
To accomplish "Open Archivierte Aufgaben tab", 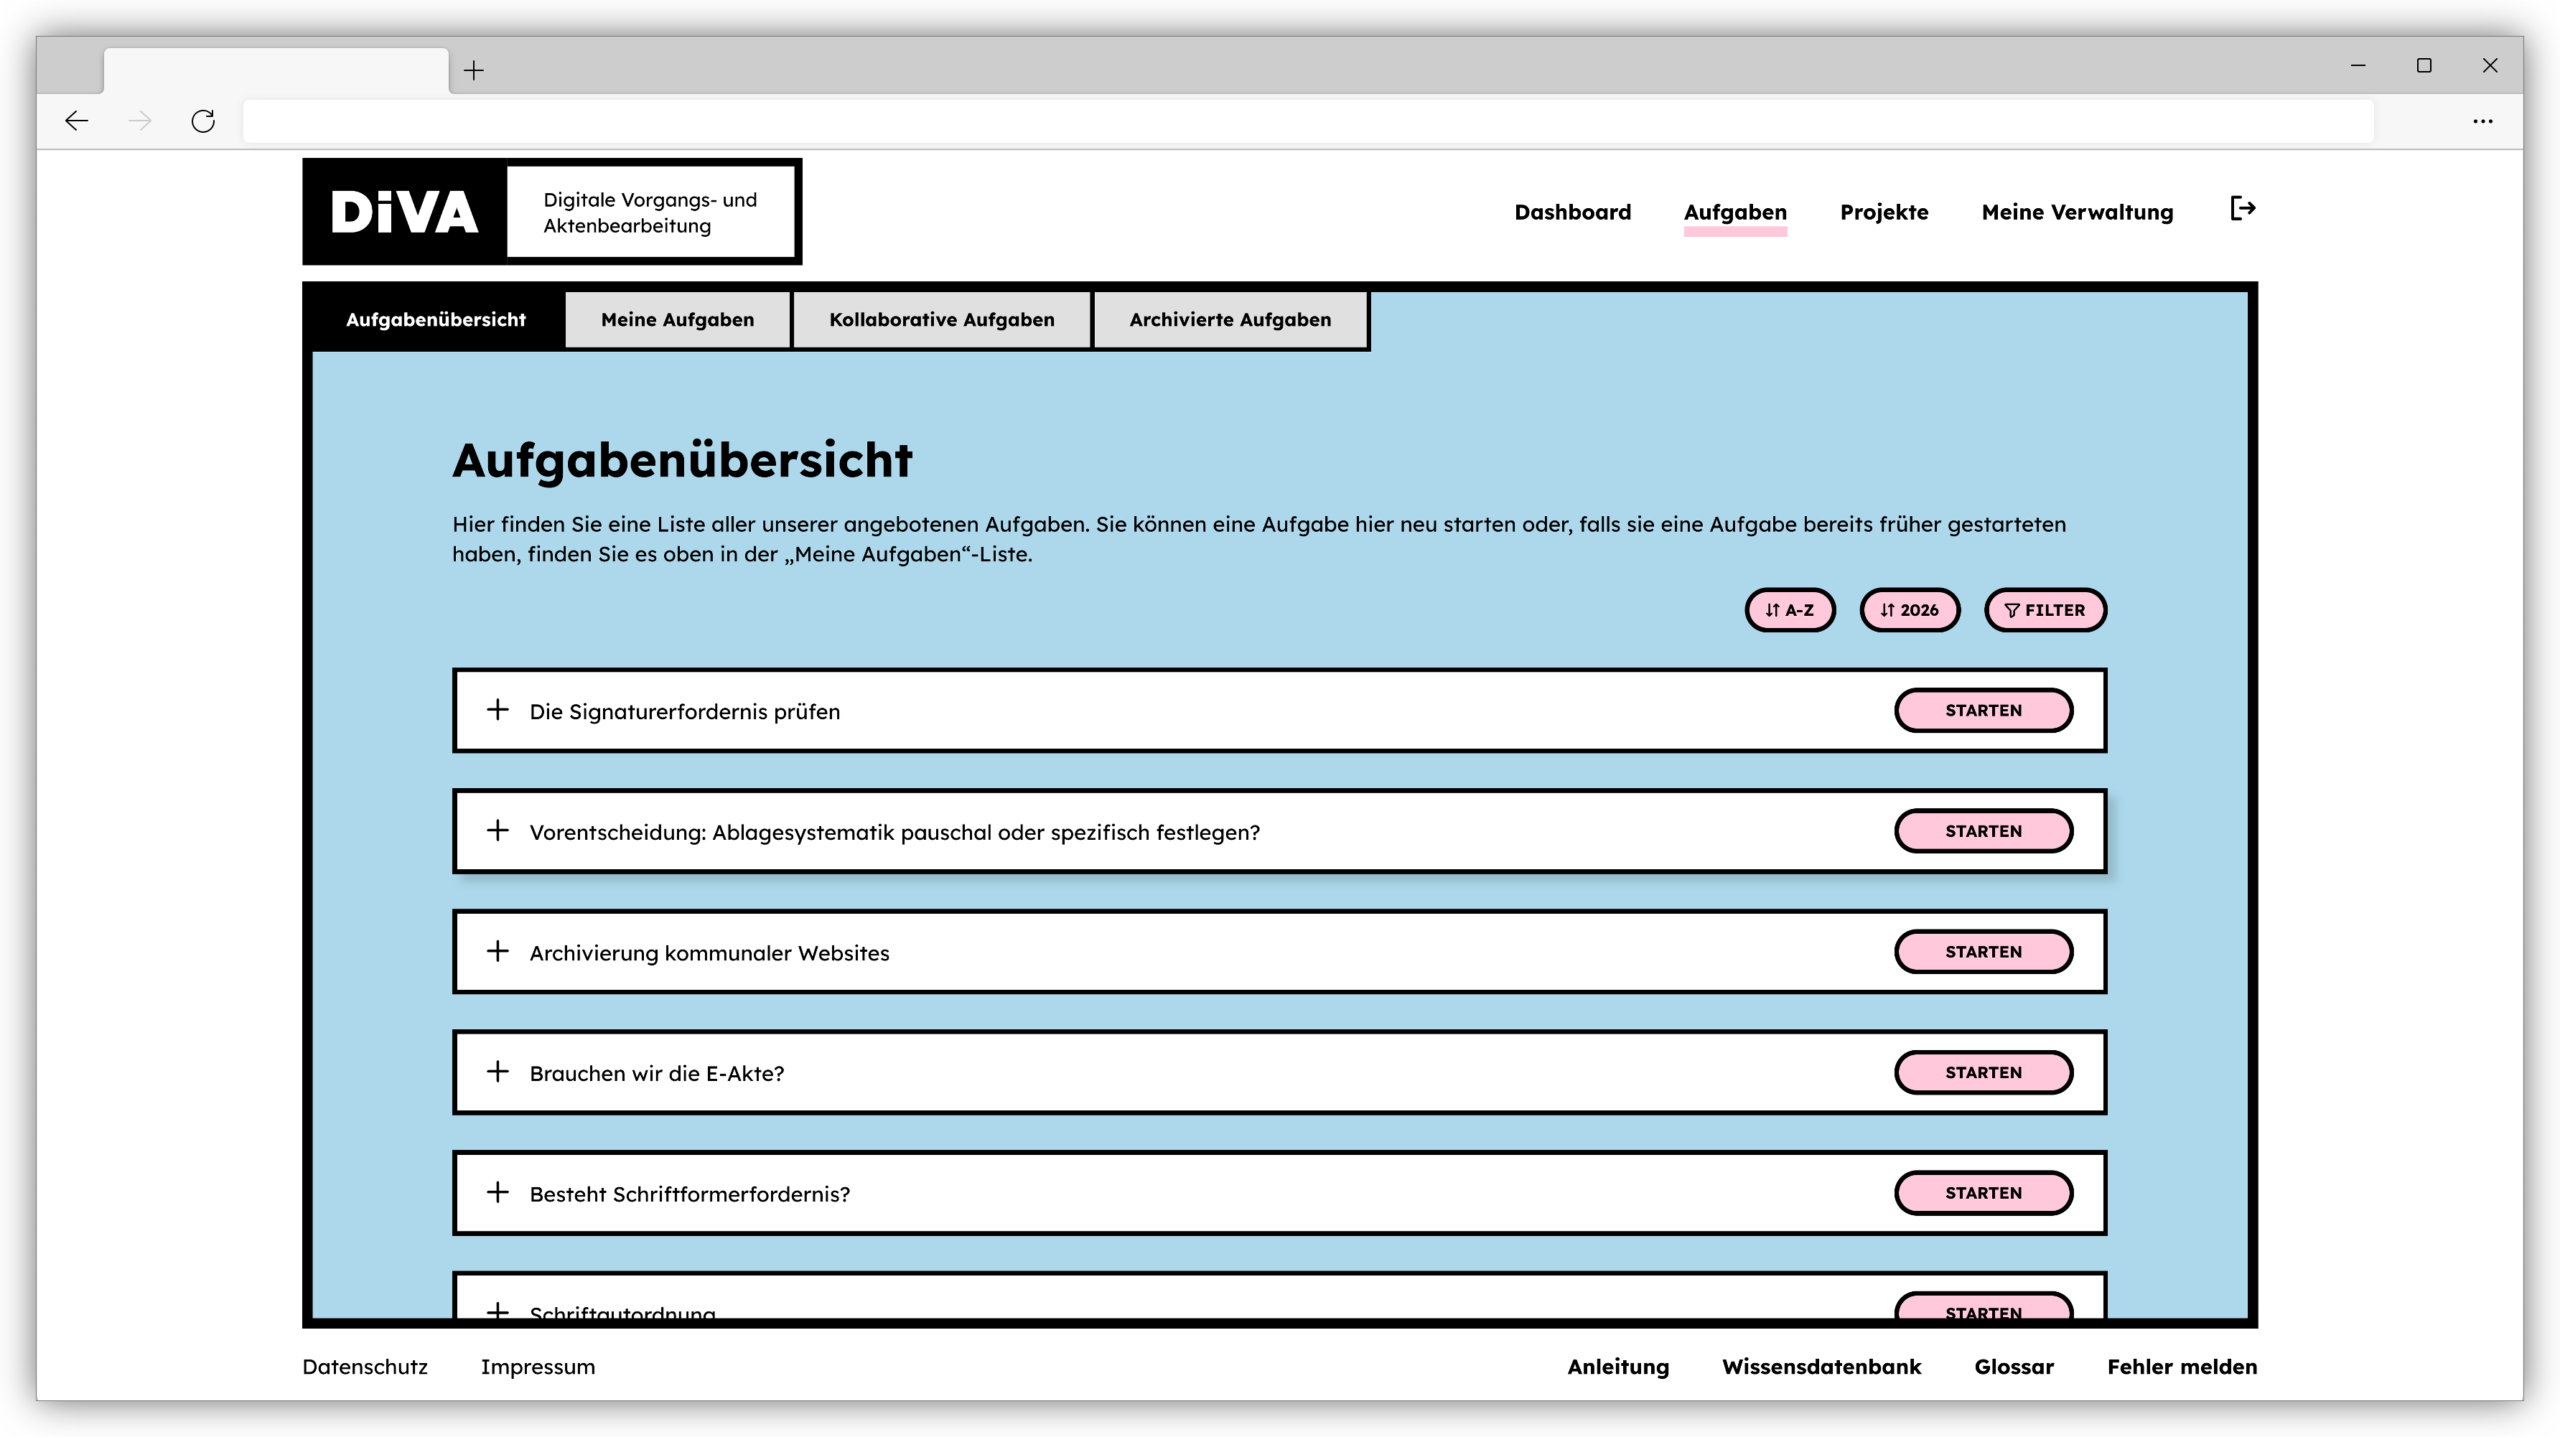I will (1230, 320).
